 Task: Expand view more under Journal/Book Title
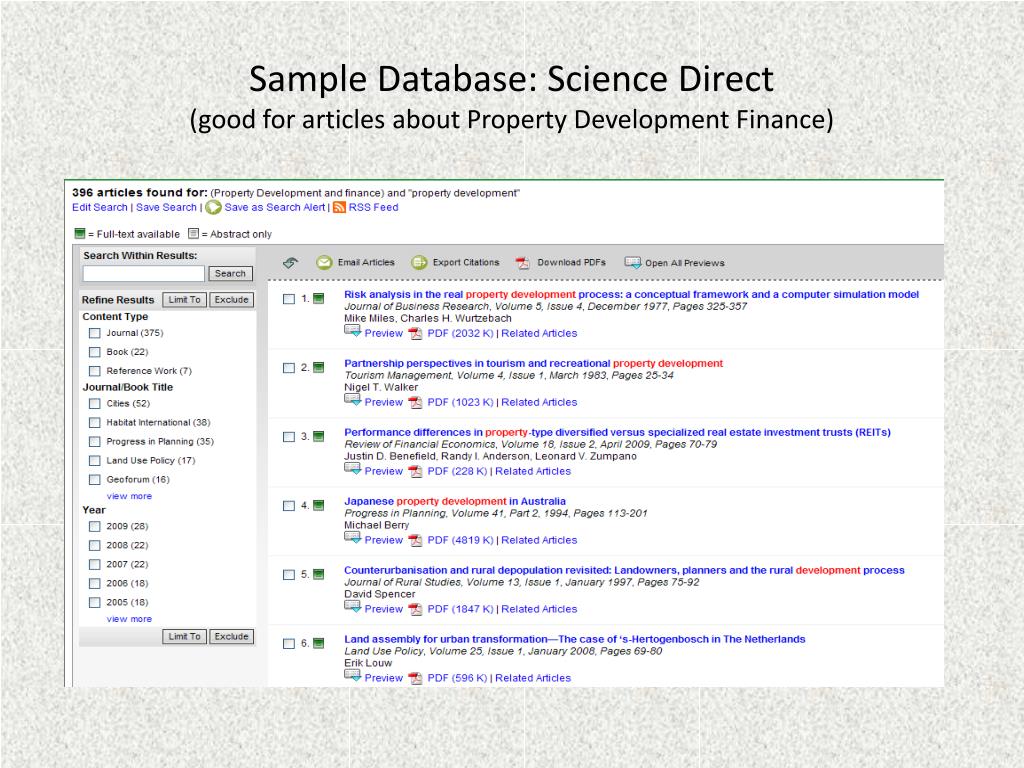pos(129,496)
